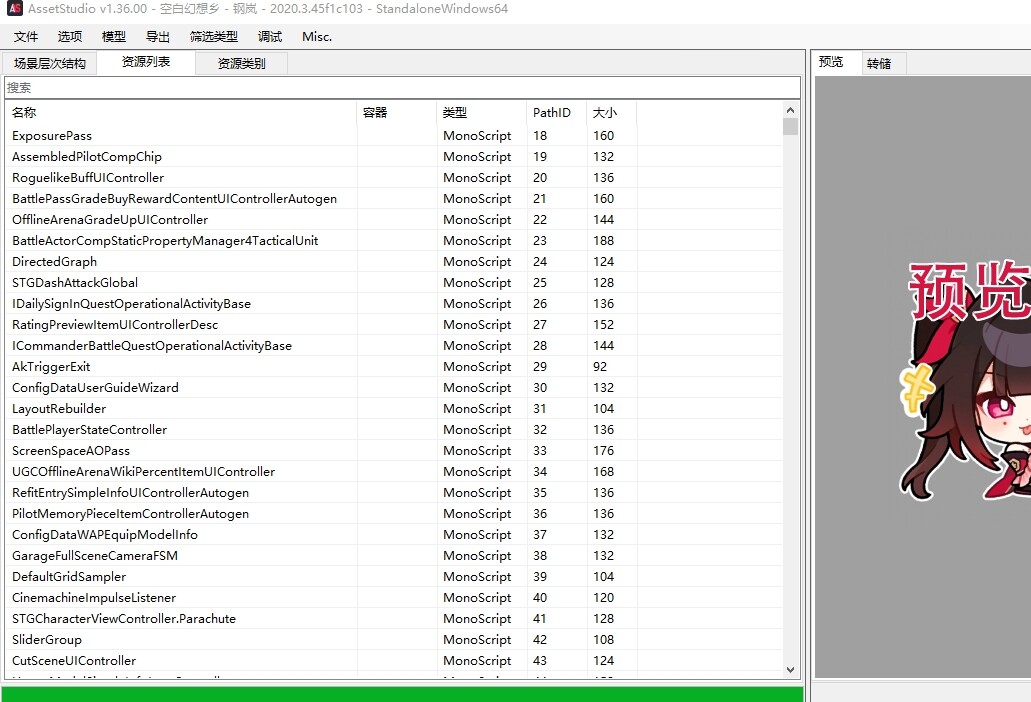Open the Misc. menu
1031x702 pixels.
click(x=317, y=37)
